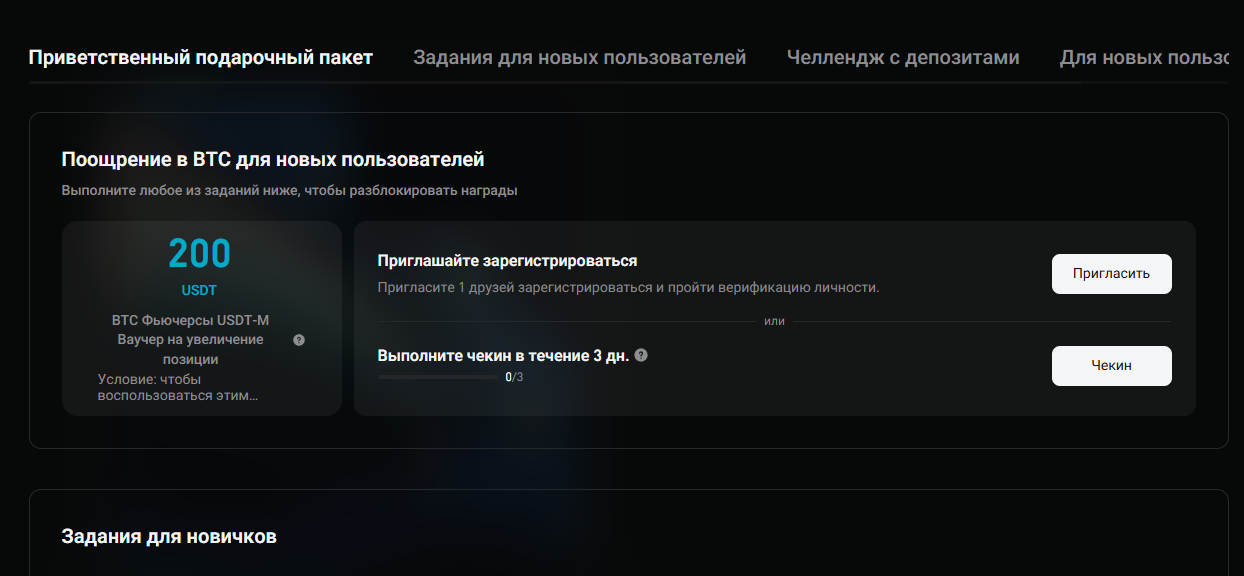Select the cut-off 'Для новых польз…' tab
Screen dimensions: 1244x576
coord(1144,57)
